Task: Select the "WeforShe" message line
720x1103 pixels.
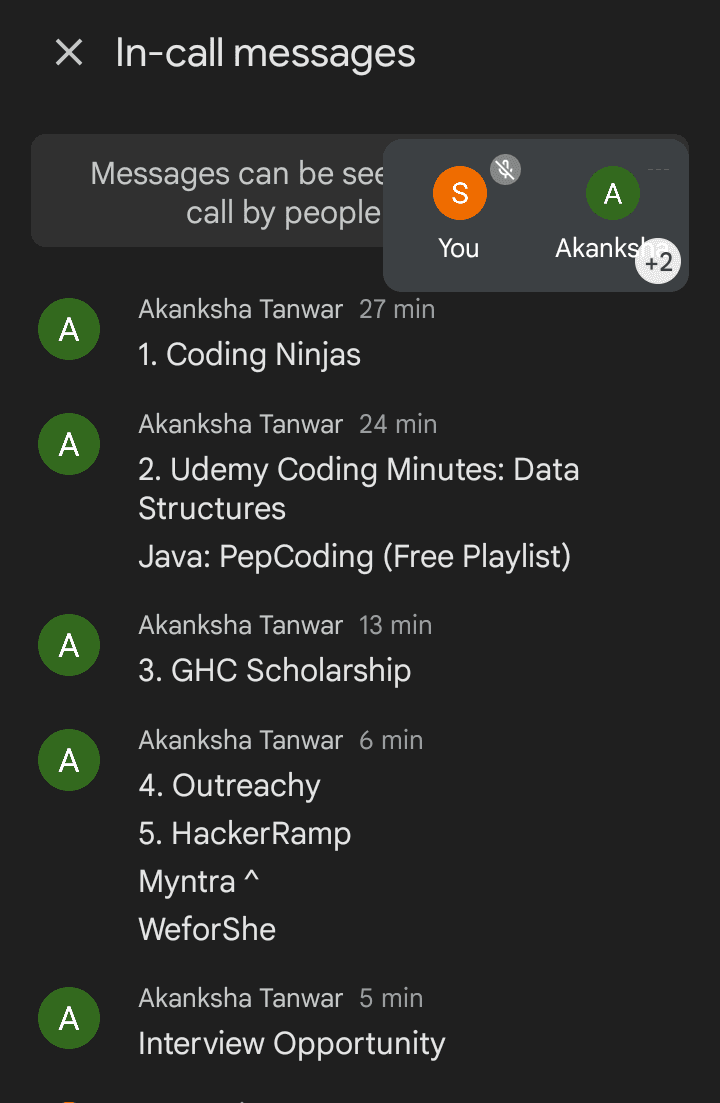Action: pos(207,930)
